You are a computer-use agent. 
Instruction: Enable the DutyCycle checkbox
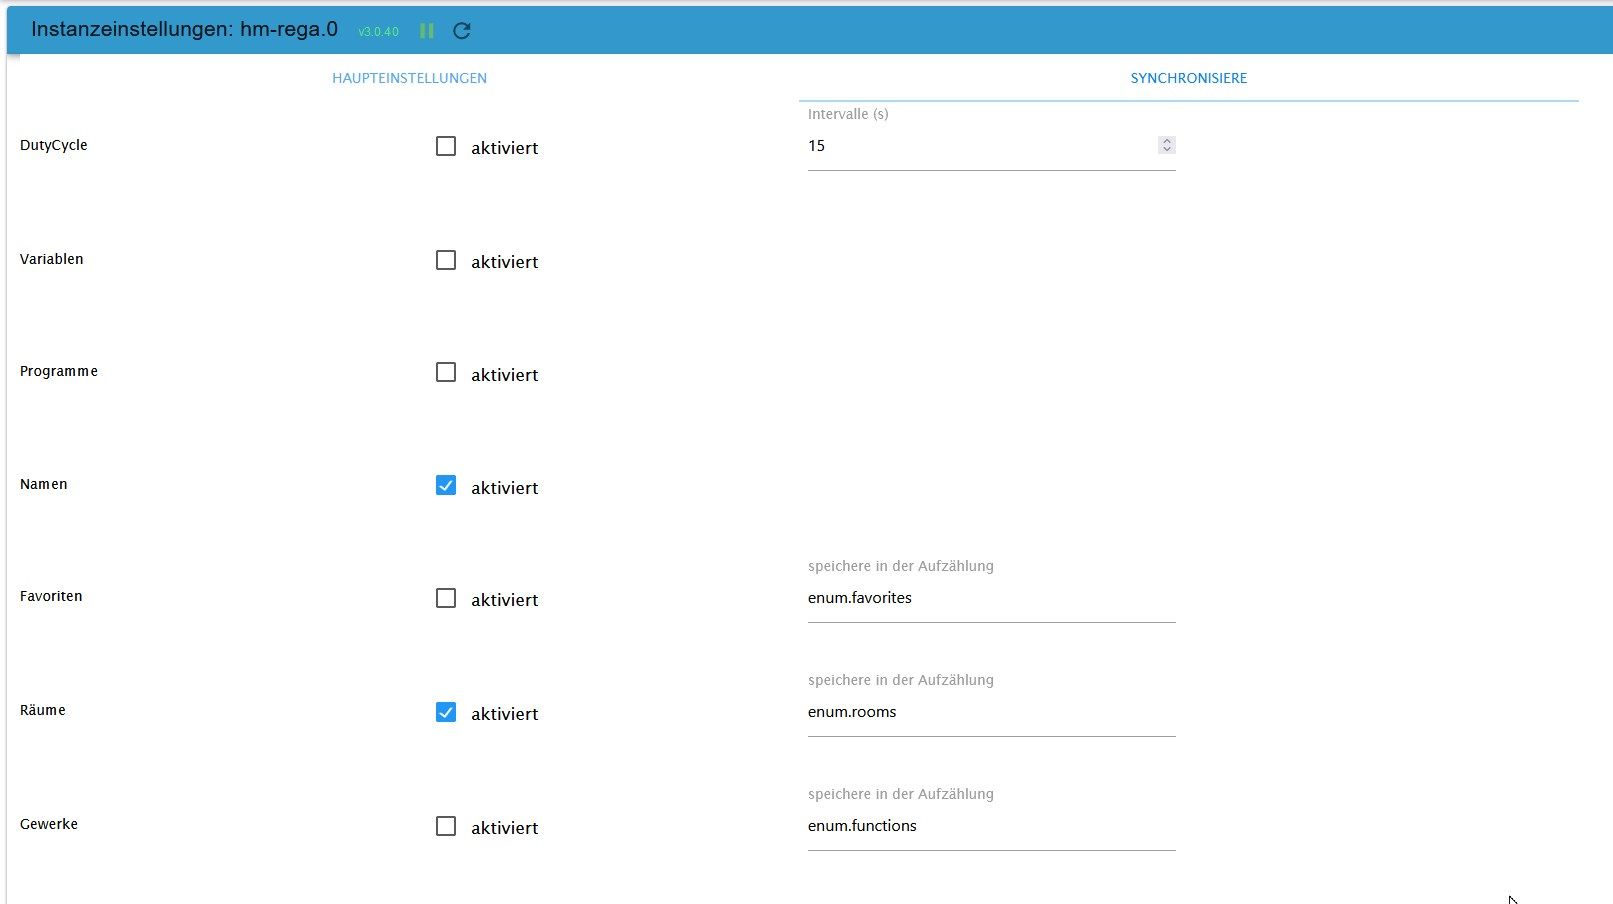coord(446,147)
